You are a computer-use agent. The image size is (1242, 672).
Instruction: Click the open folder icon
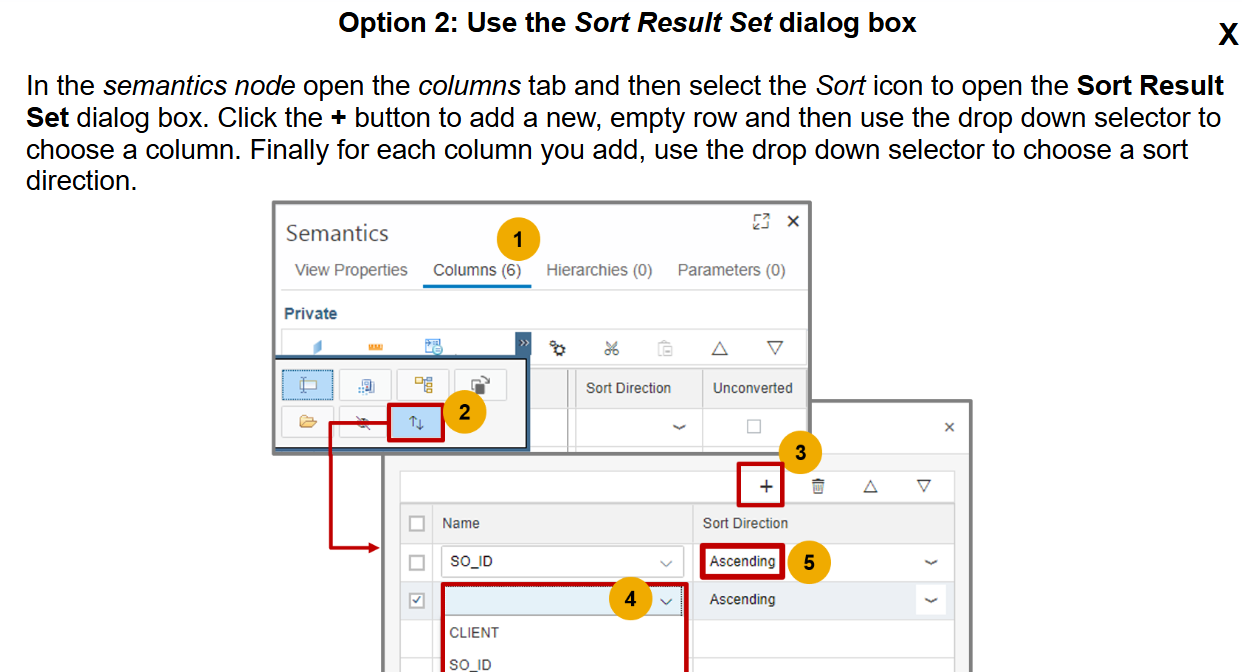pyautogui.click(x=308, y=423)
